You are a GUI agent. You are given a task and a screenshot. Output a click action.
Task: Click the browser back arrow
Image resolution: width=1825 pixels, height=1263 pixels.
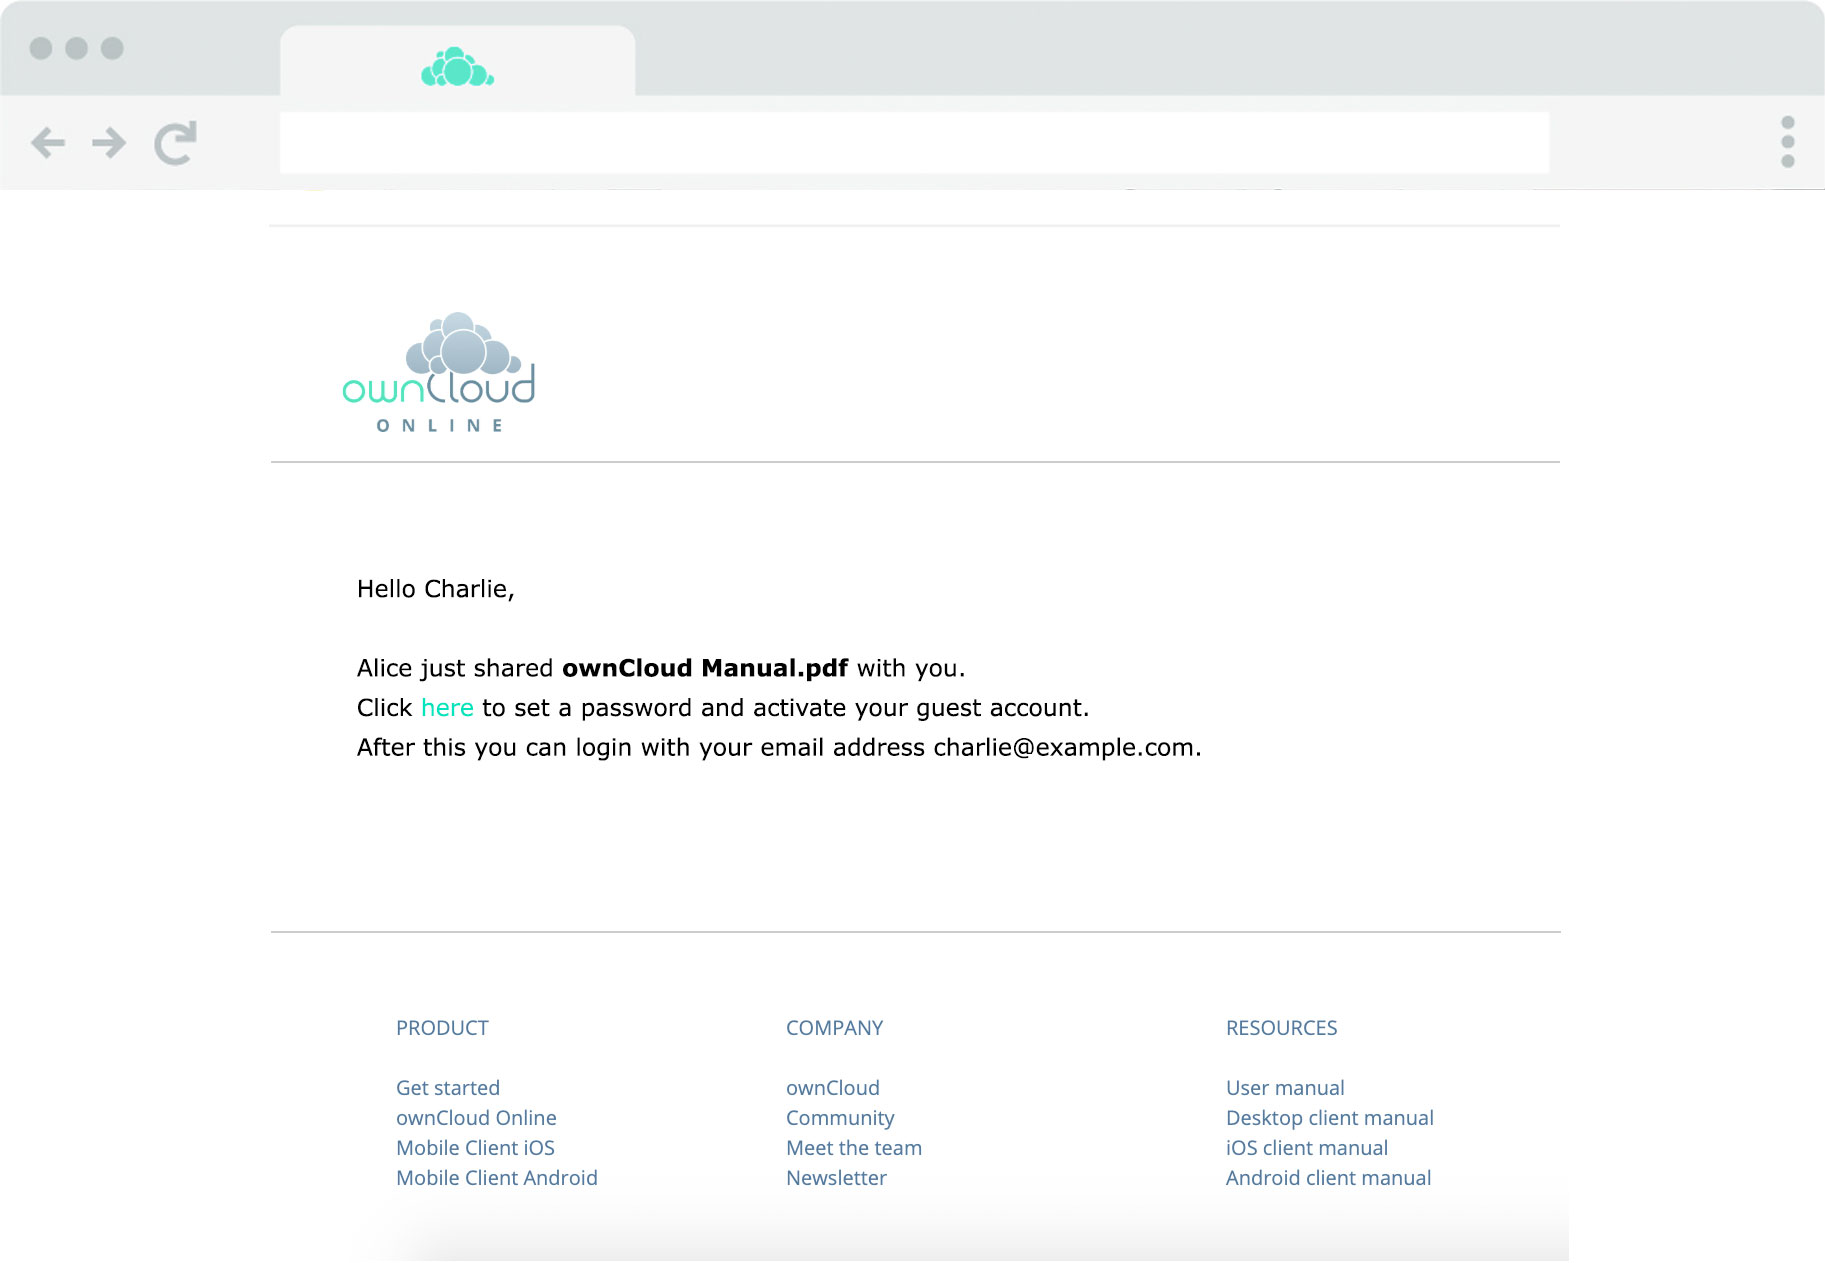point(48,143)
